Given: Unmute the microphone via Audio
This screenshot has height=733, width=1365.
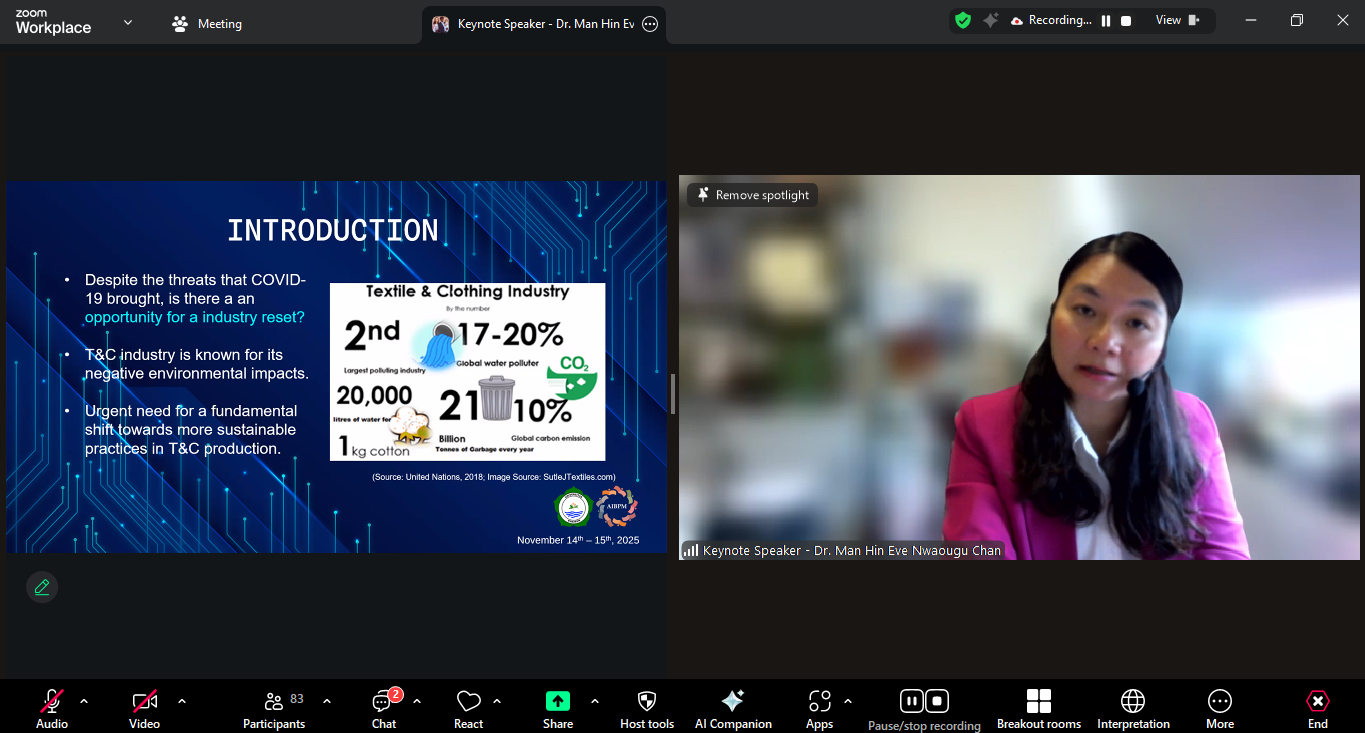Looking at the screenshot, I should click(52, 708).
